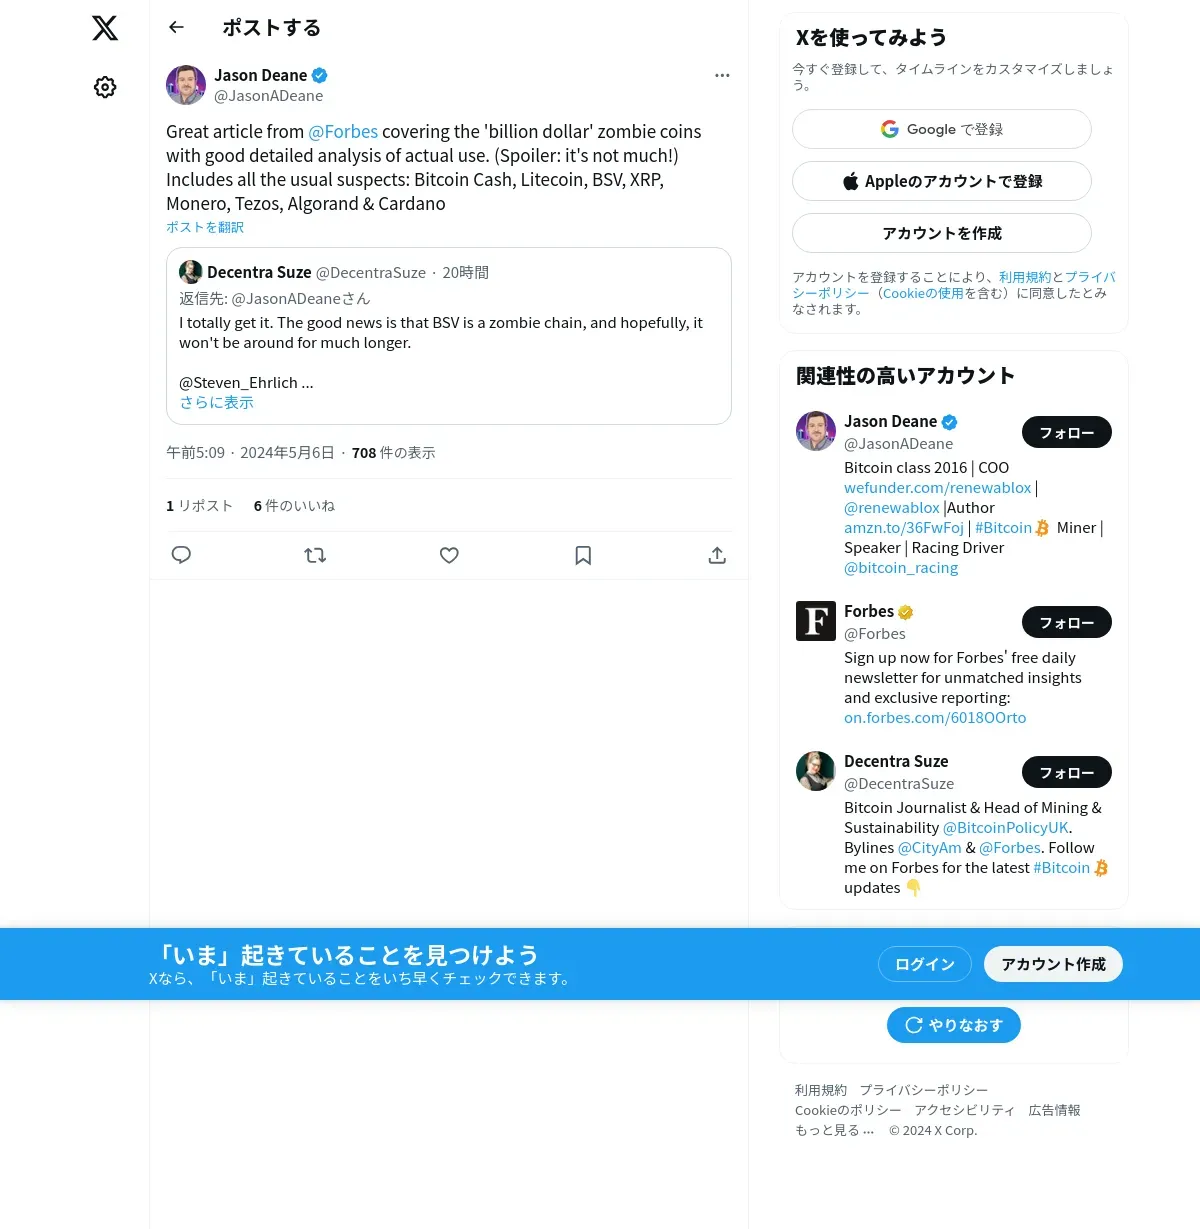Viewport: 1200px width, 1229px height.
Task: Go back with the arrow icon
Action: (177, 28)
